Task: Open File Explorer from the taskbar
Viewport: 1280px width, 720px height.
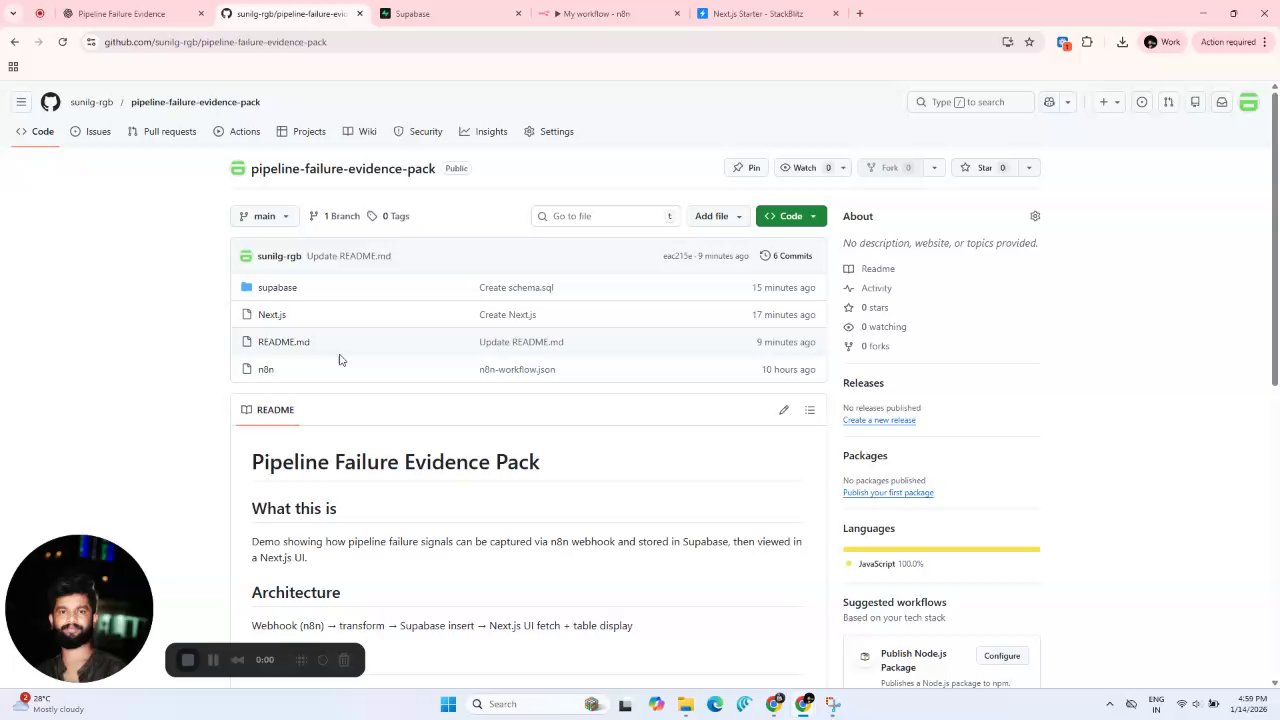Action: (685, 704)
